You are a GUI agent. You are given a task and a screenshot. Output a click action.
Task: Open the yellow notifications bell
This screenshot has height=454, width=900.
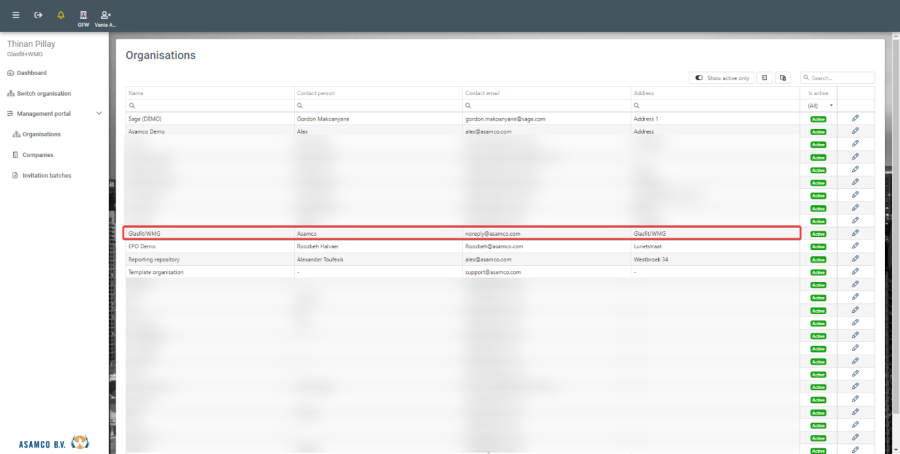(x=61, y=15)
